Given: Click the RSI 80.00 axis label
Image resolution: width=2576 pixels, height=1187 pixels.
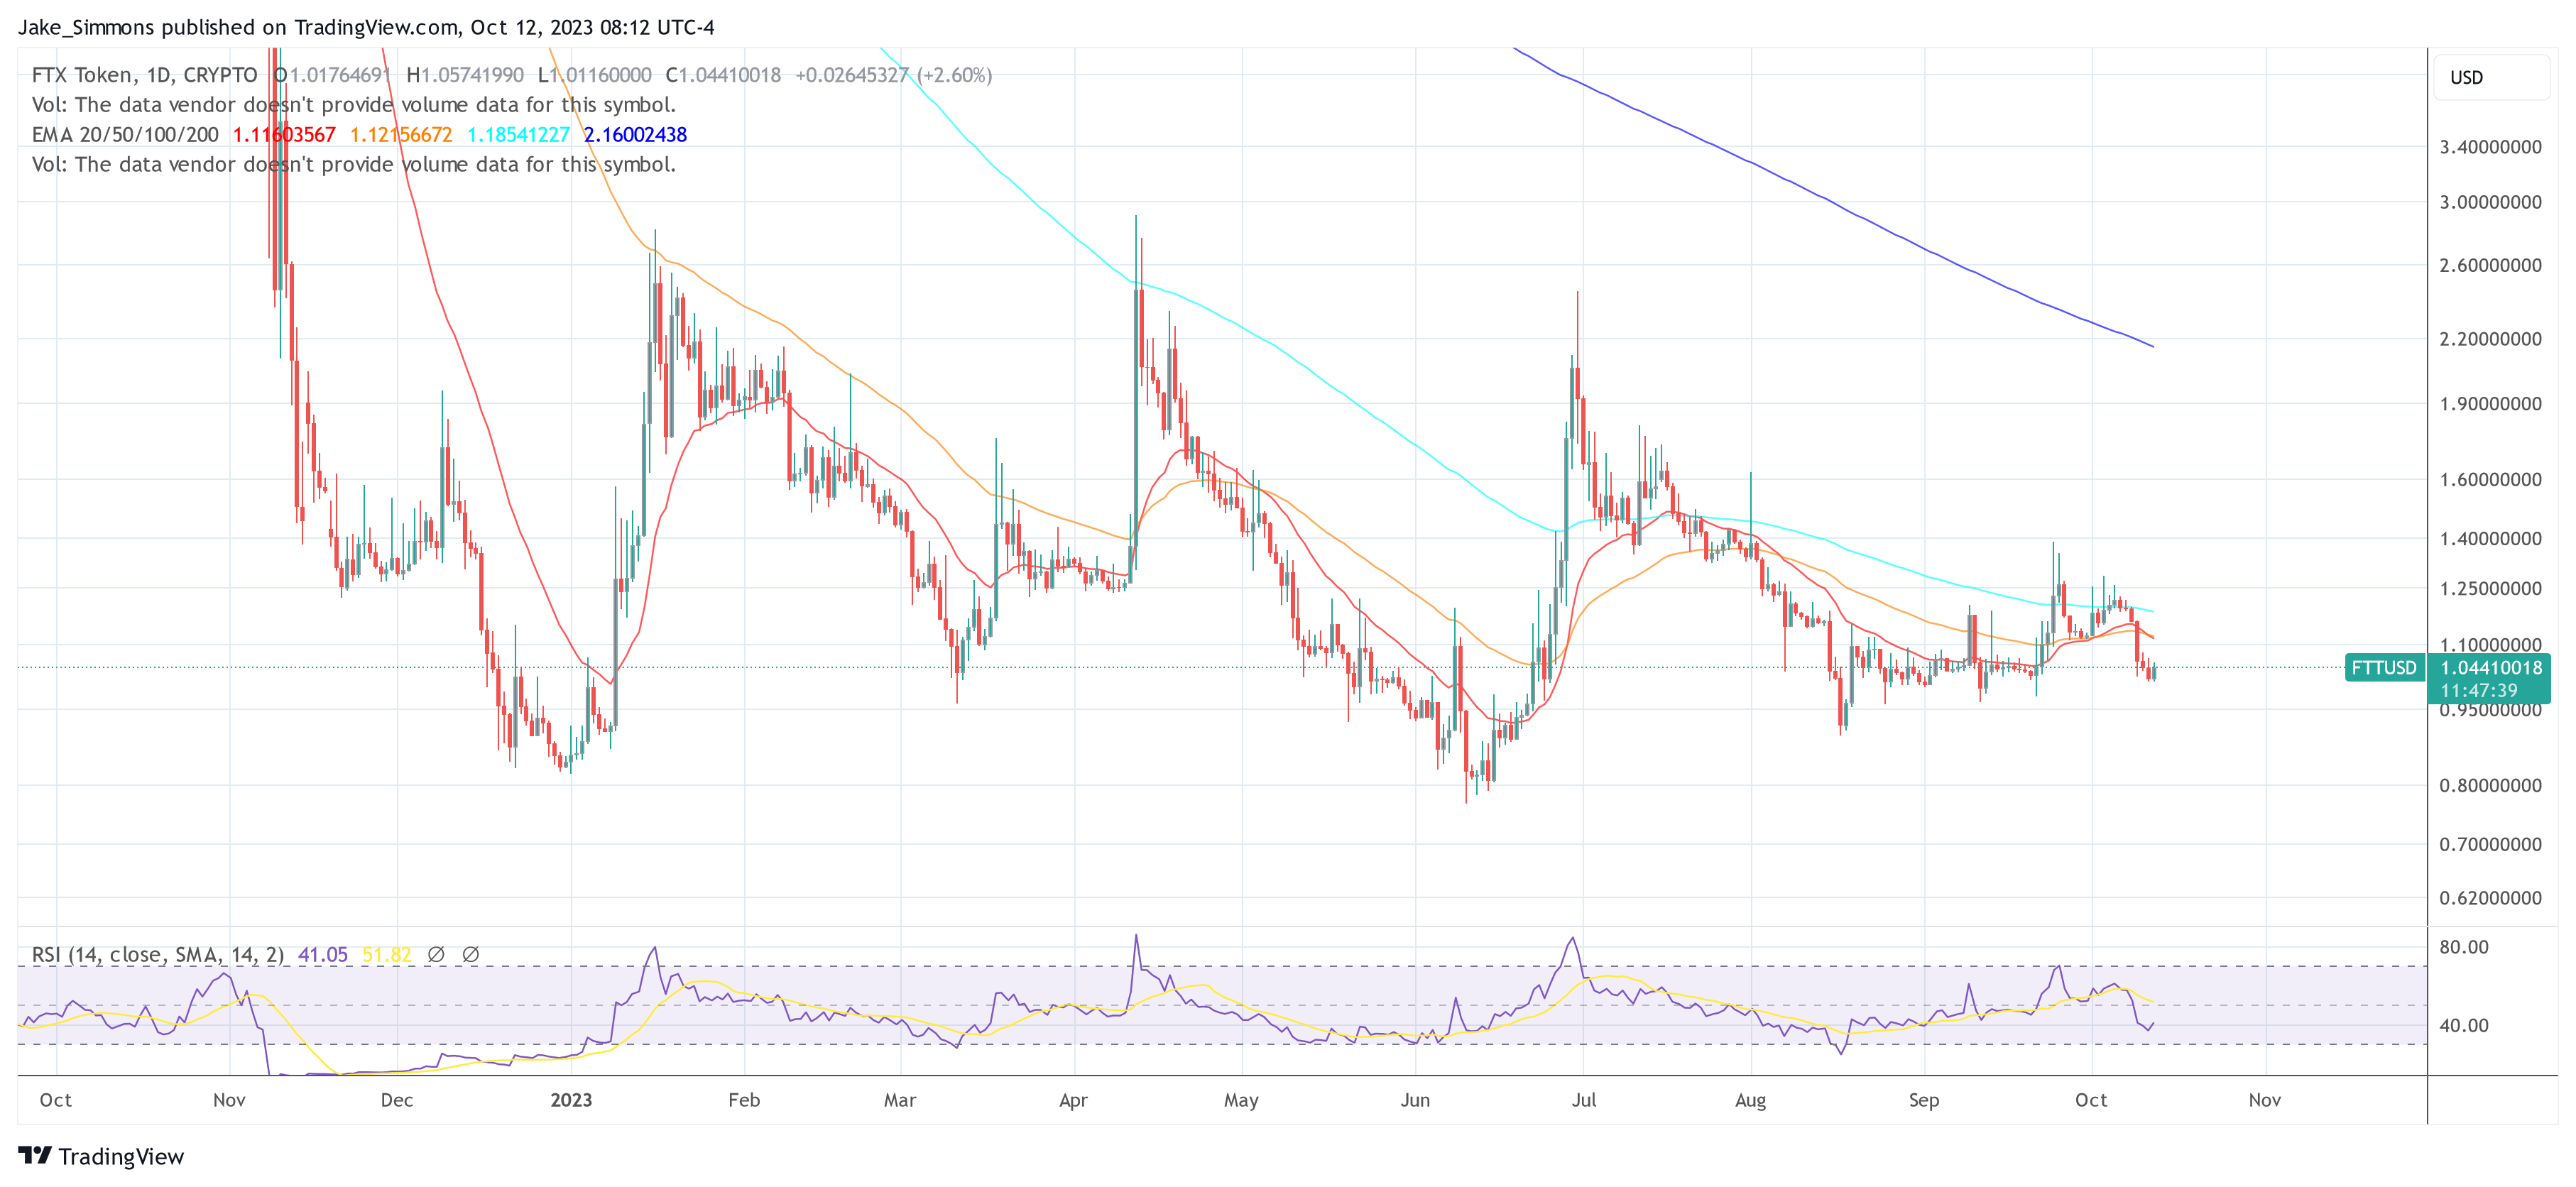Looking at the screenshot, I should (x=2463, y=946).
